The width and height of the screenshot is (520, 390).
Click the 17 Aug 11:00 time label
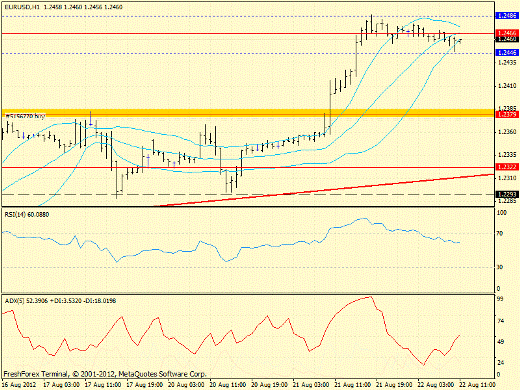[x=103, y=385]
